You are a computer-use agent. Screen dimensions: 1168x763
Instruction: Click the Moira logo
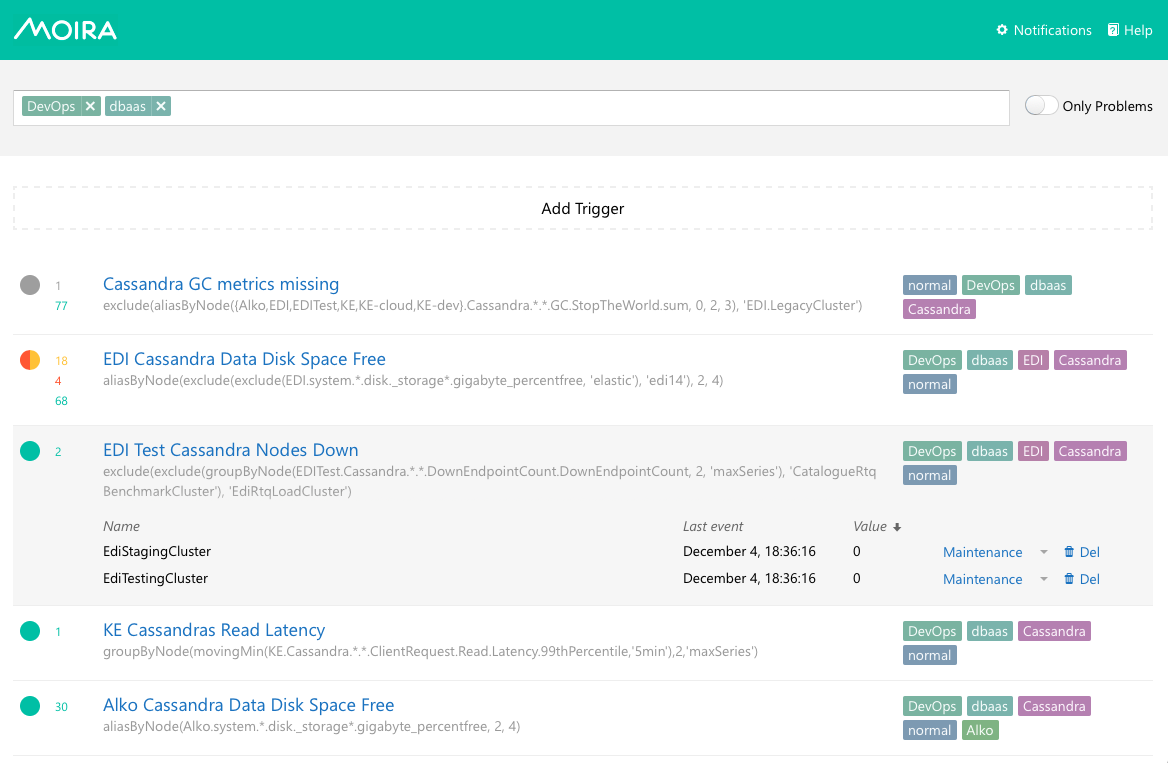66,29
